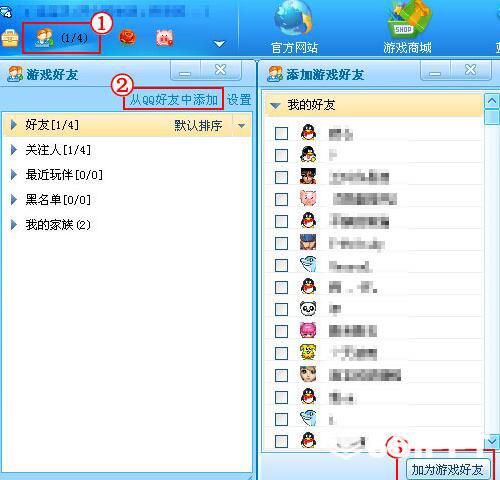Click the 设置 link in friends panel

239,99
